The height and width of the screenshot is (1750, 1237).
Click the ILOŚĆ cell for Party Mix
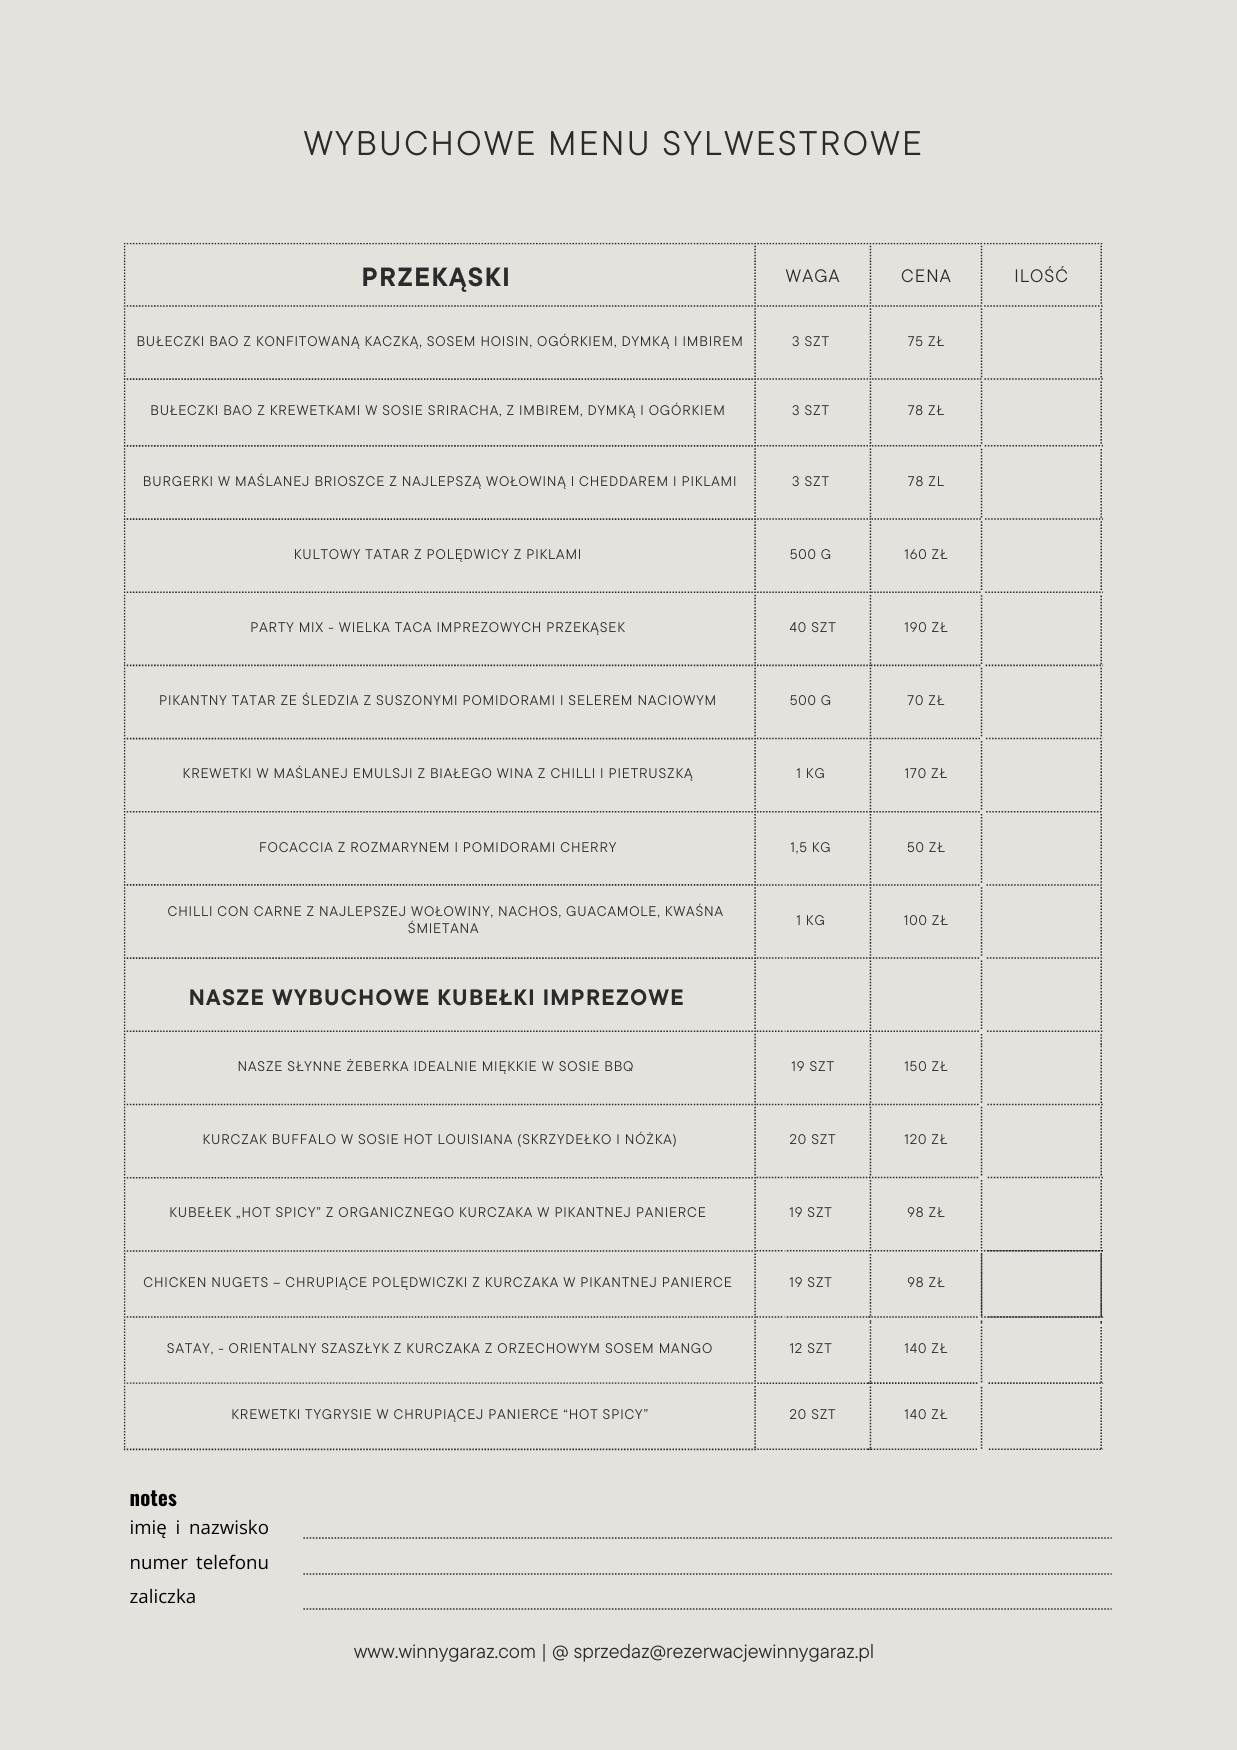[1041, 628]
